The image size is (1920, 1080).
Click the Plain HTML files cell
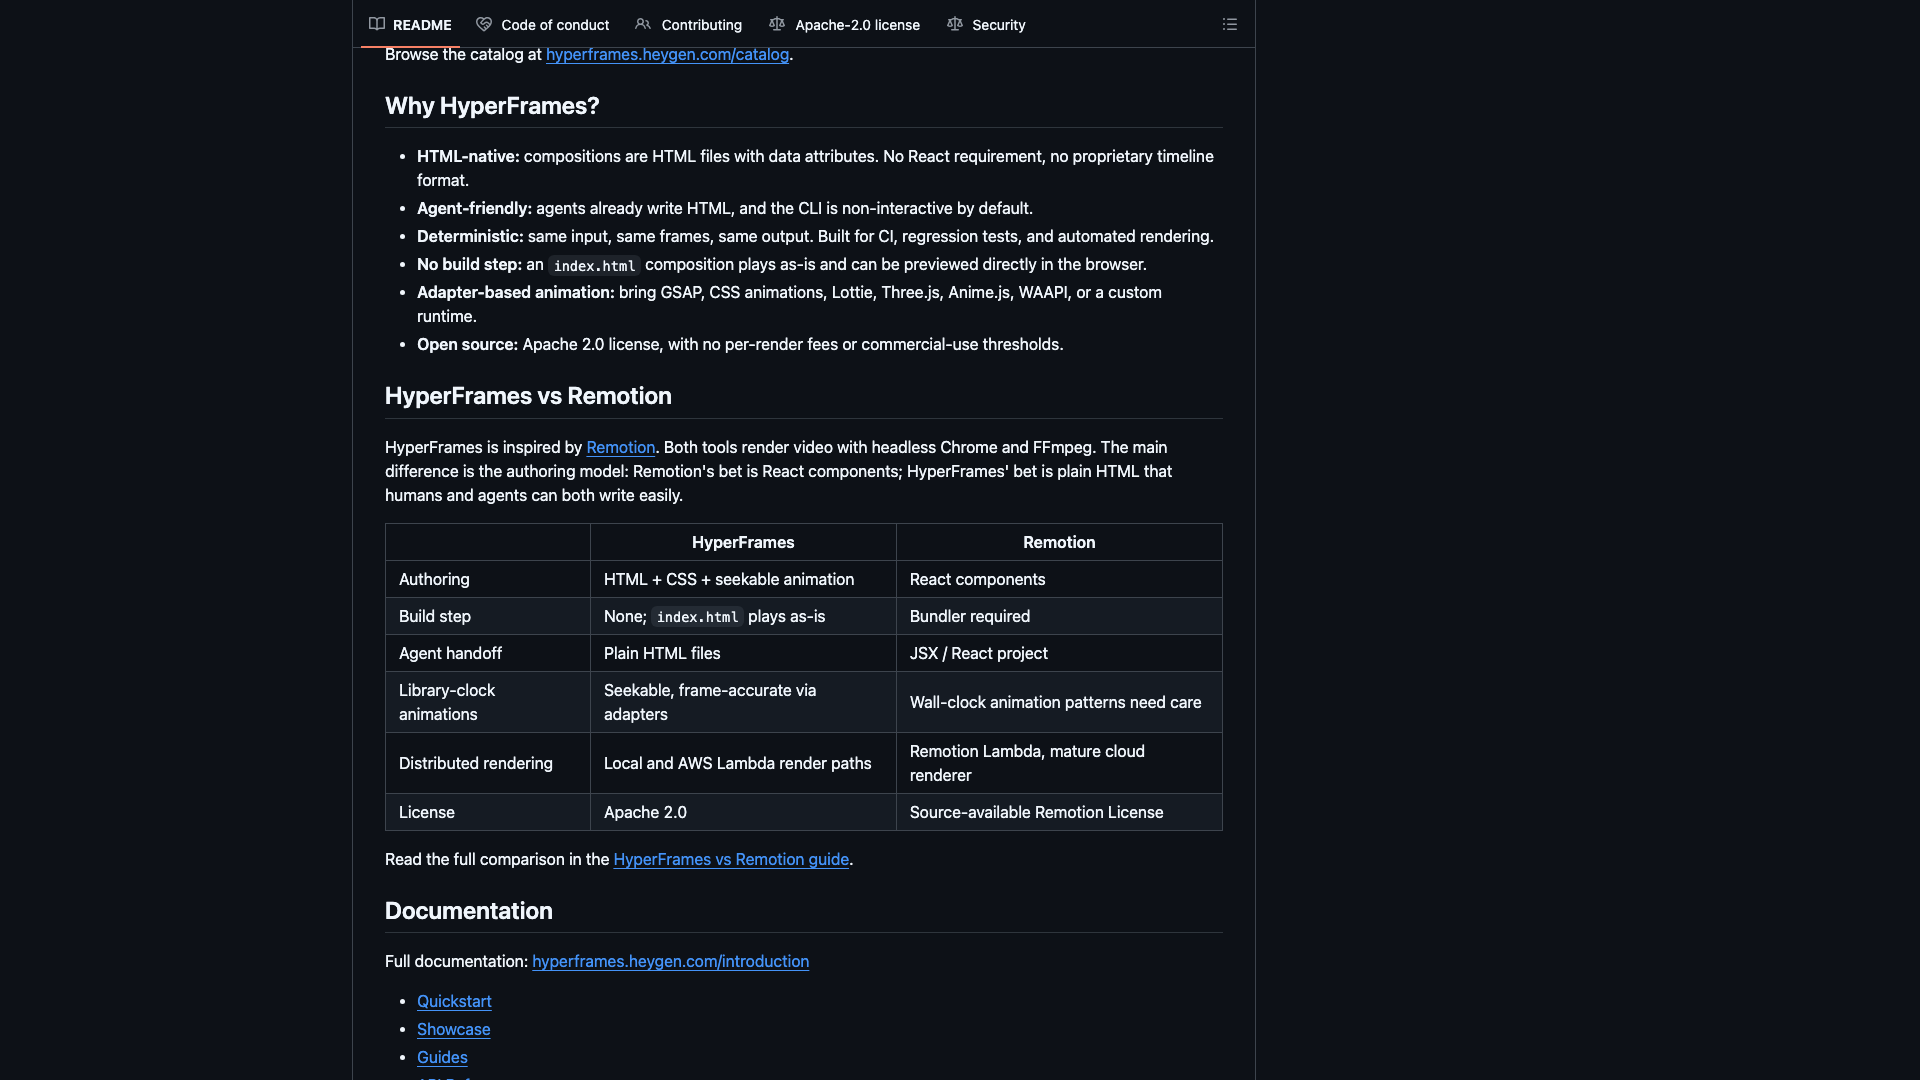743,653
